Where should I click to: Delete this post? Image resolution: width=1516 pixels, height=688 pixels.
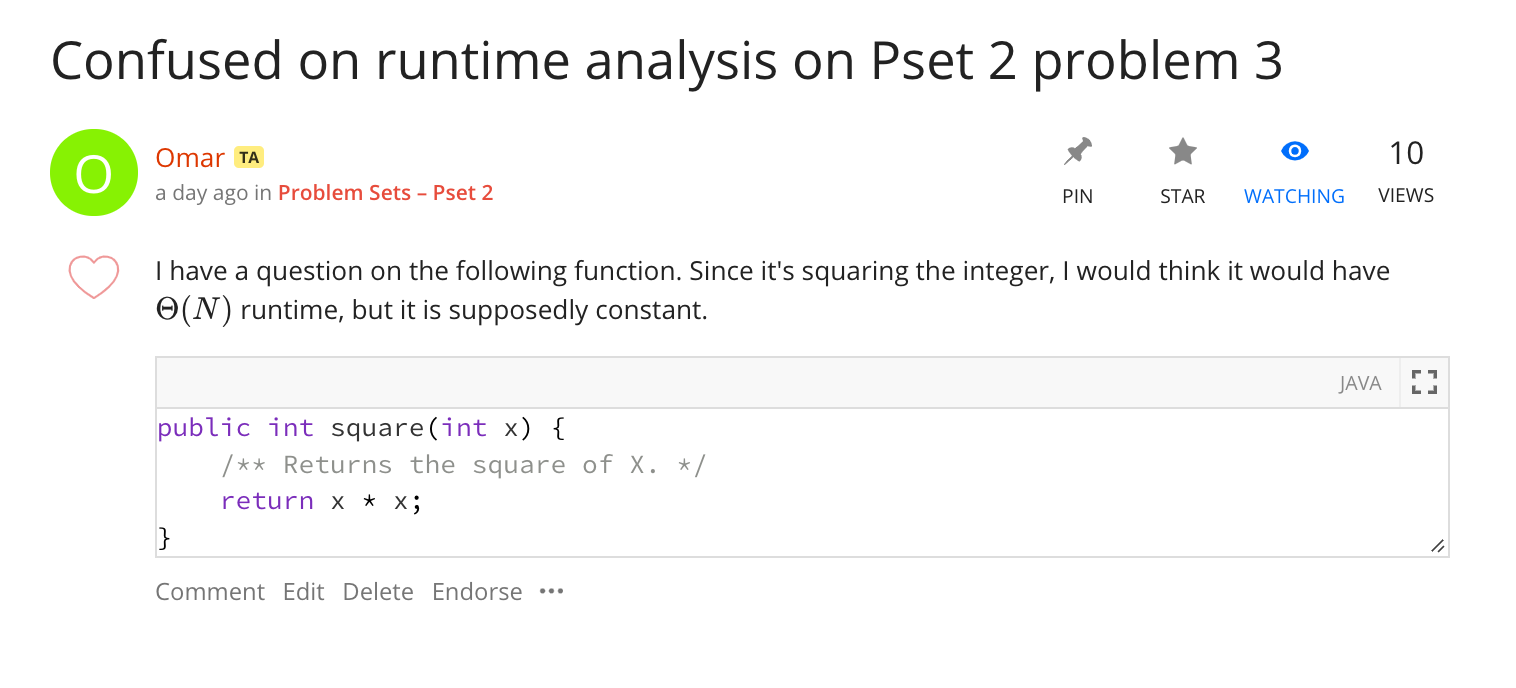(378, 592)
